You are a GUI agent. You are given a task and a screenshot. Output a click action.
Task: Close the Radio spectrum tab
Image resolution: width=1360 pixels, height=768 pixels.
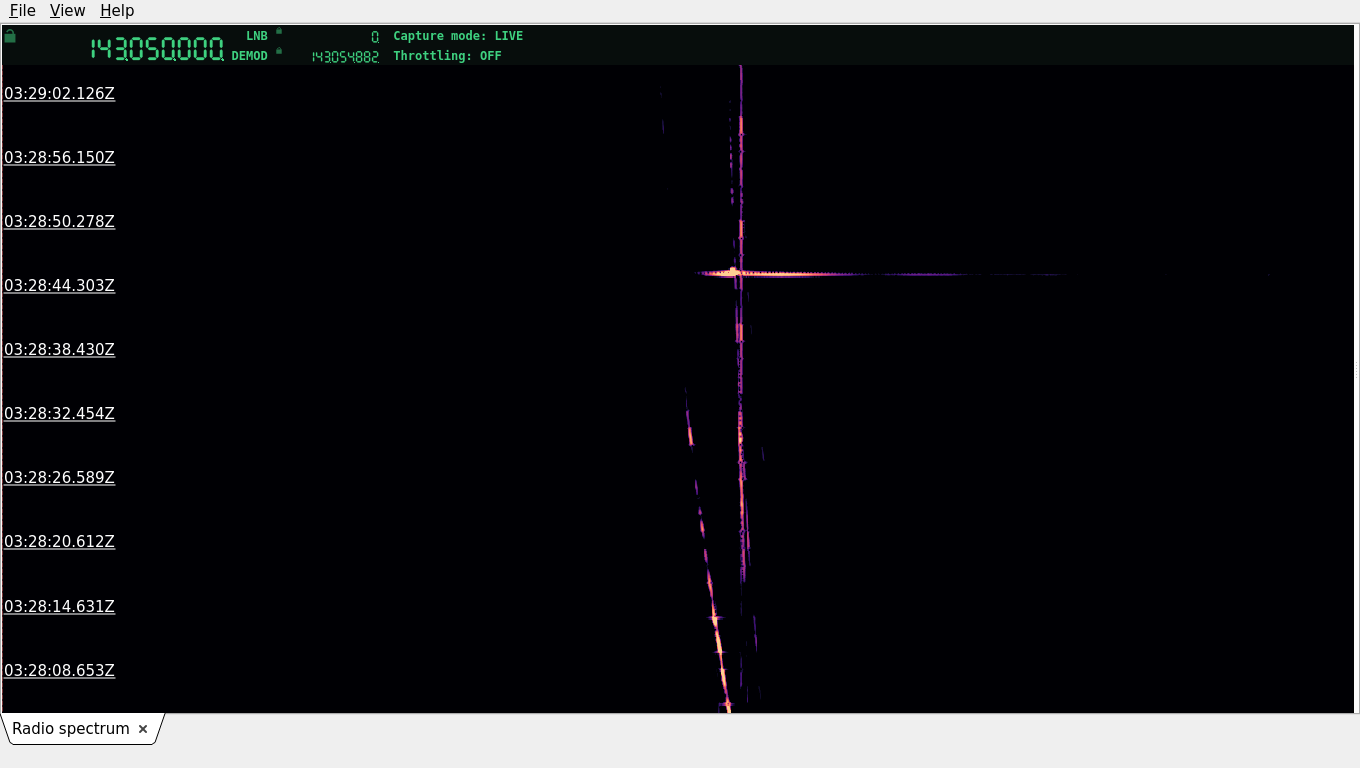pyautogui.click(x=143, y=729)
